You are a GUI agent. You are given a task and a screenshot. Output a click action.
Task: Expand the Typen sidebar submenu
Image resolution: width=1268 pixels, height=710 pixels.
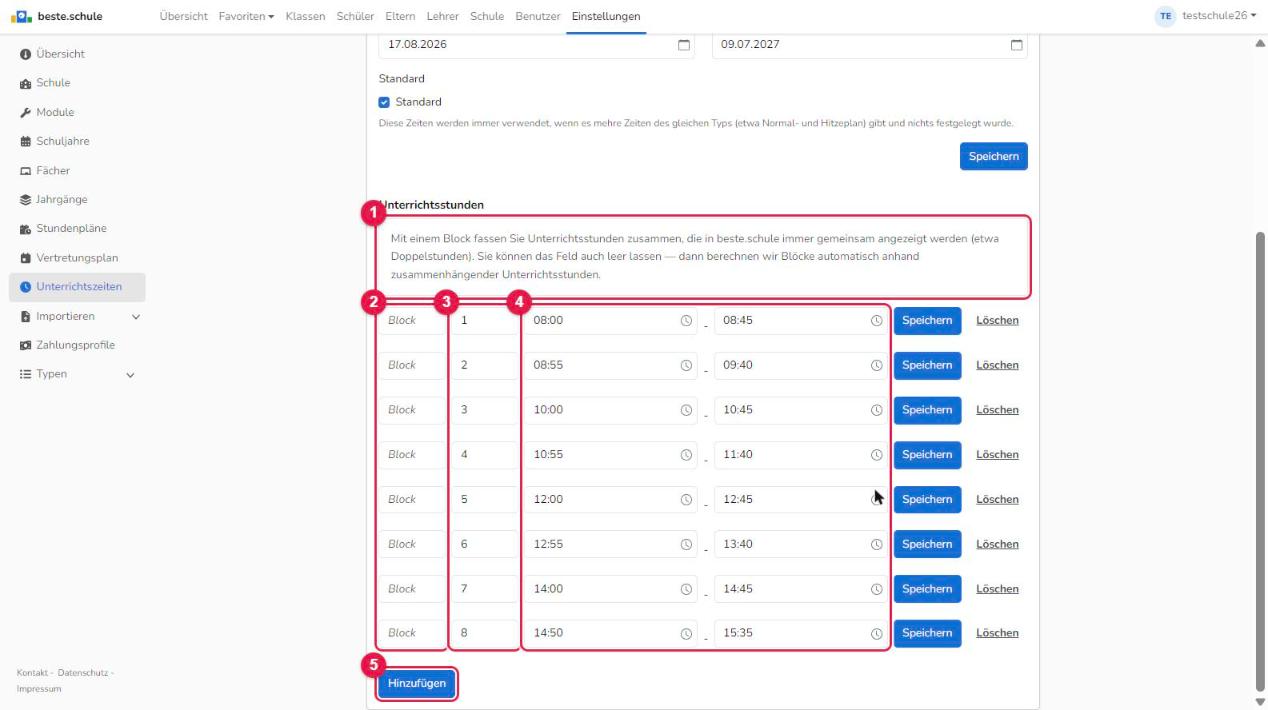(130, 375)
